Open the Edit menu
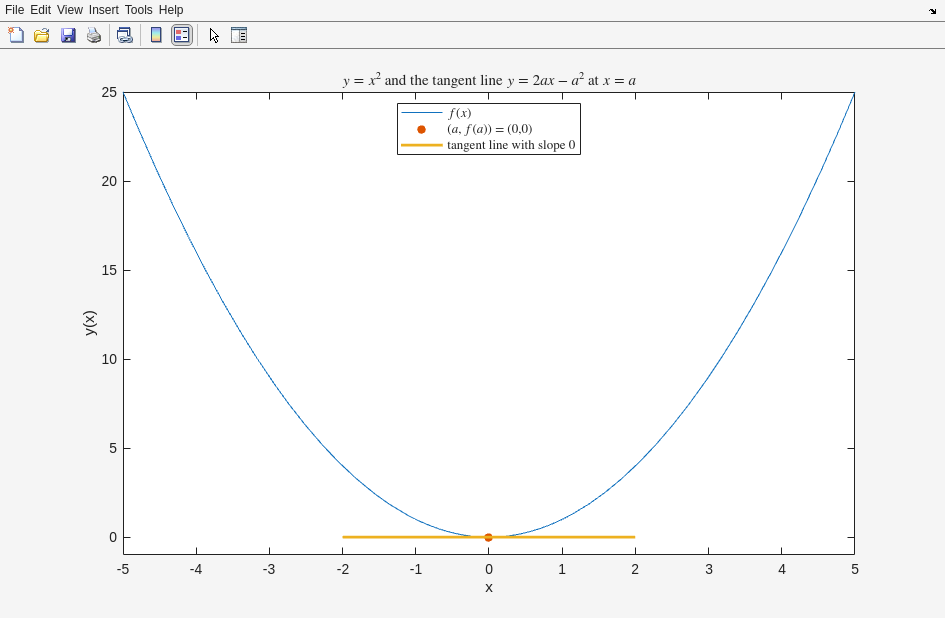This screenshot has height=618, width=945. point(40,10)
